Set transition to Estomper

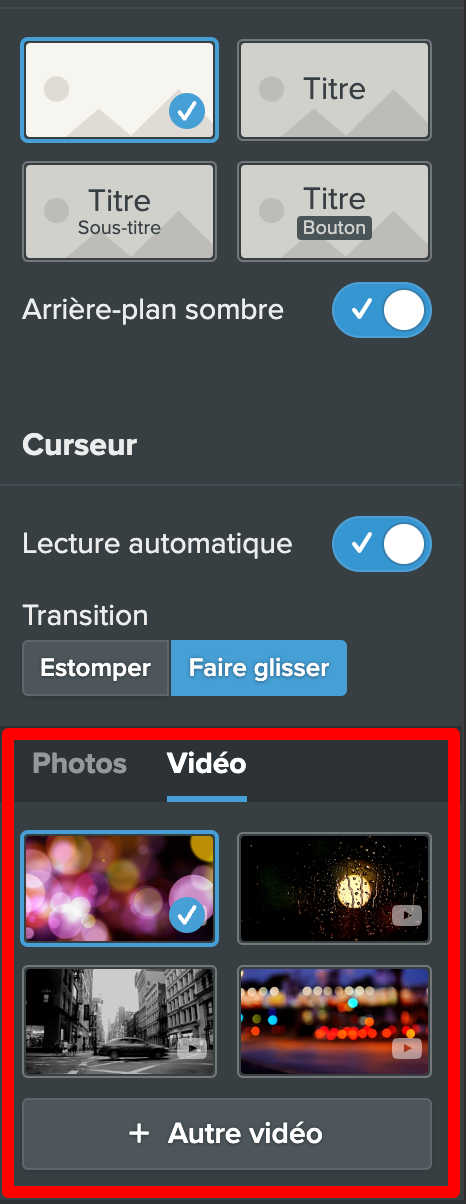(96, 668)
